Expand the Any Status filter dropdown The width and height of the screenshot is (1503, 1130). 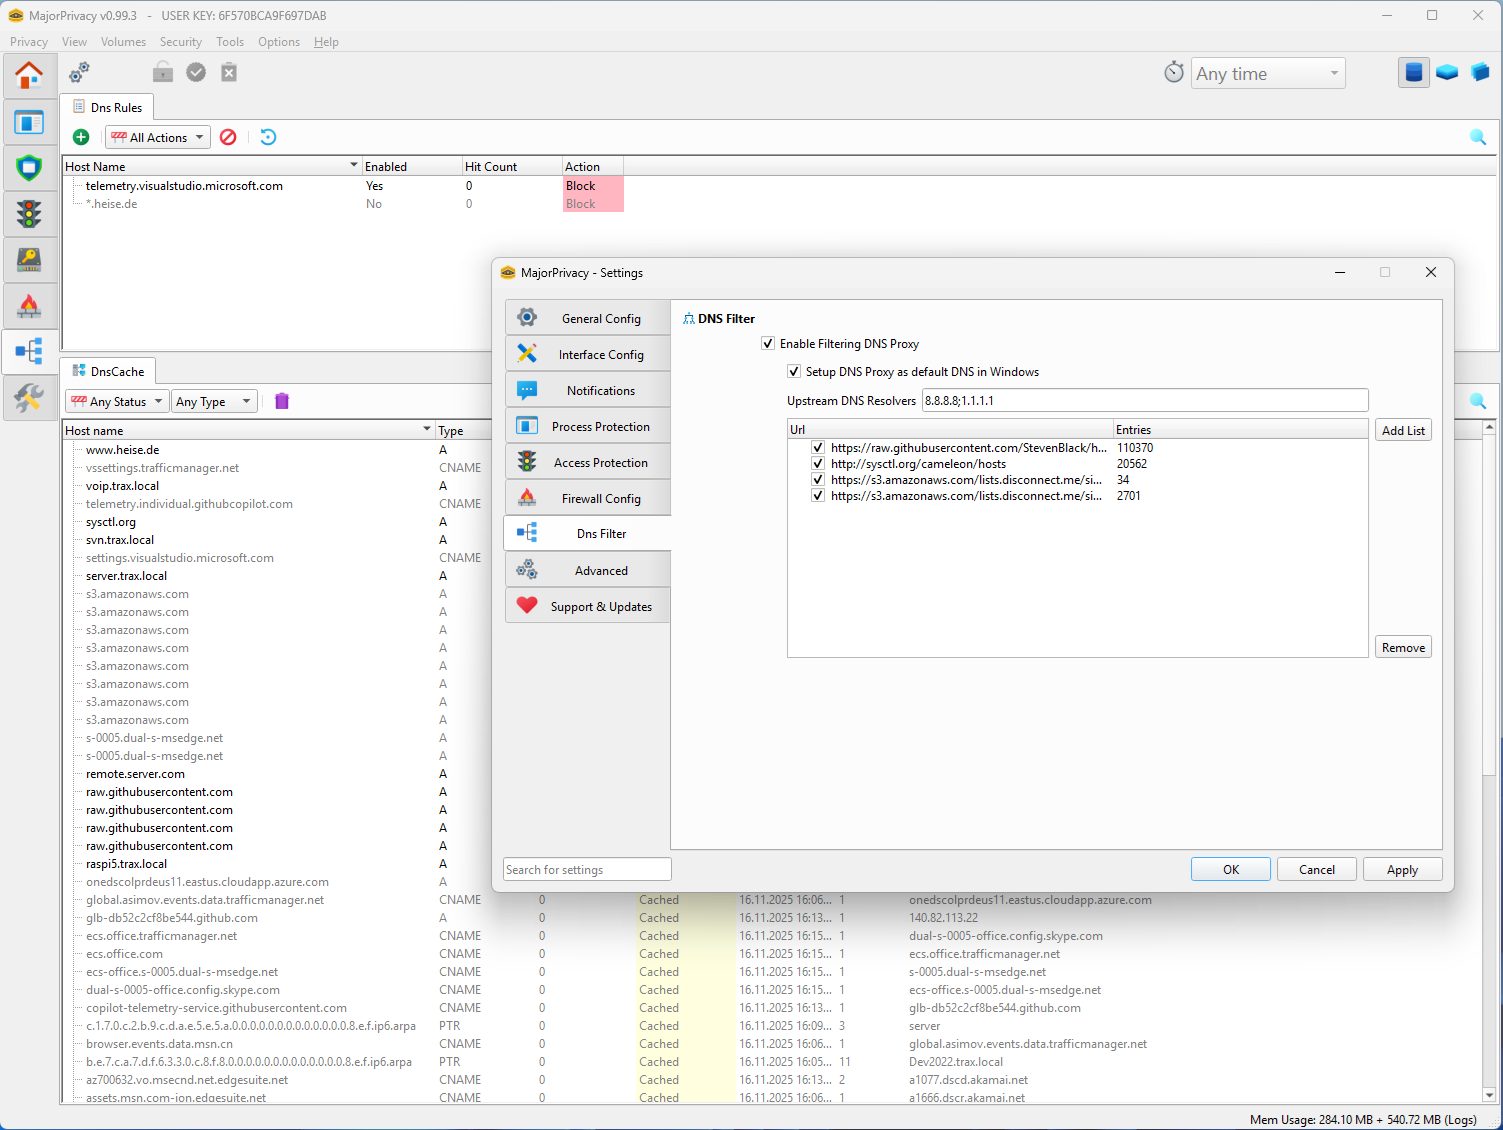[117, 401]
